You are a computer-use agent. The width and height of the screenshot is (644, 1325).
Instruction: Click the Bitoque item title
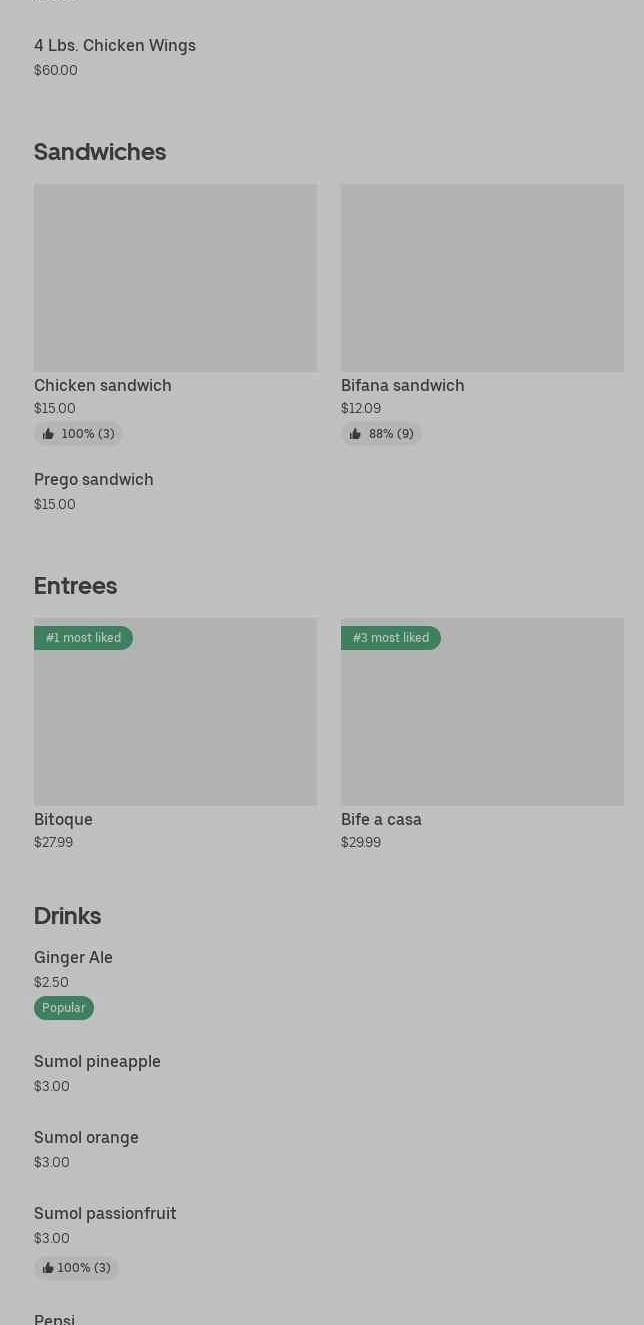(63, 820)
